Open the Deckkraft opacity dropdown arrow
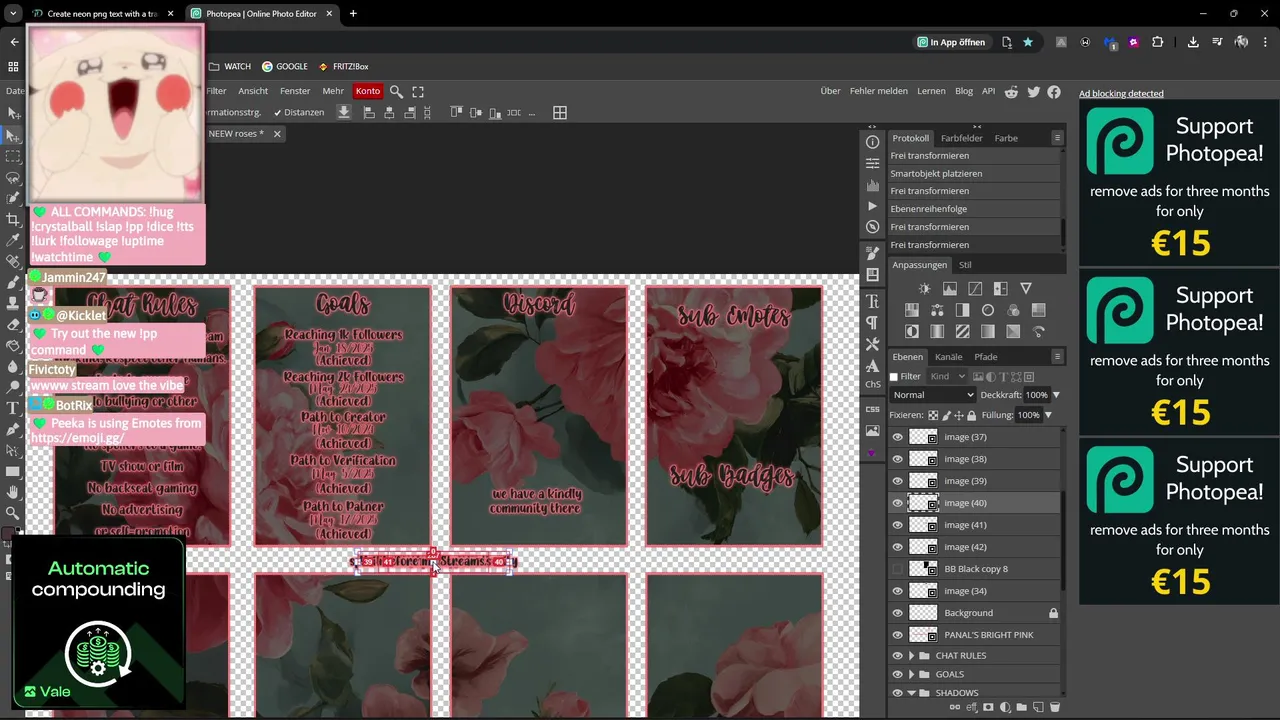1280x720 pixels. [1056, 395]
